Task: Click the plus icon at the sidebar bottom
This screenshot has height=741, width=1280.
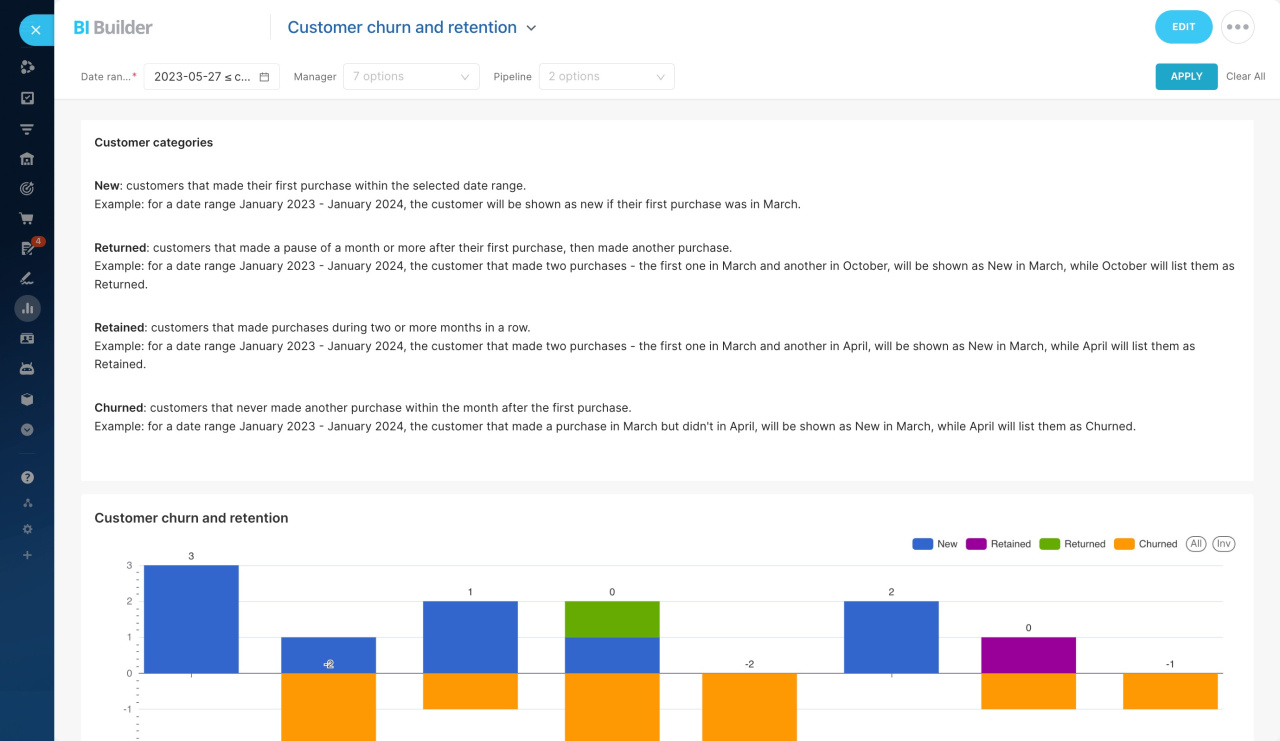Action: pyautogui.click(x=27, y=555)
